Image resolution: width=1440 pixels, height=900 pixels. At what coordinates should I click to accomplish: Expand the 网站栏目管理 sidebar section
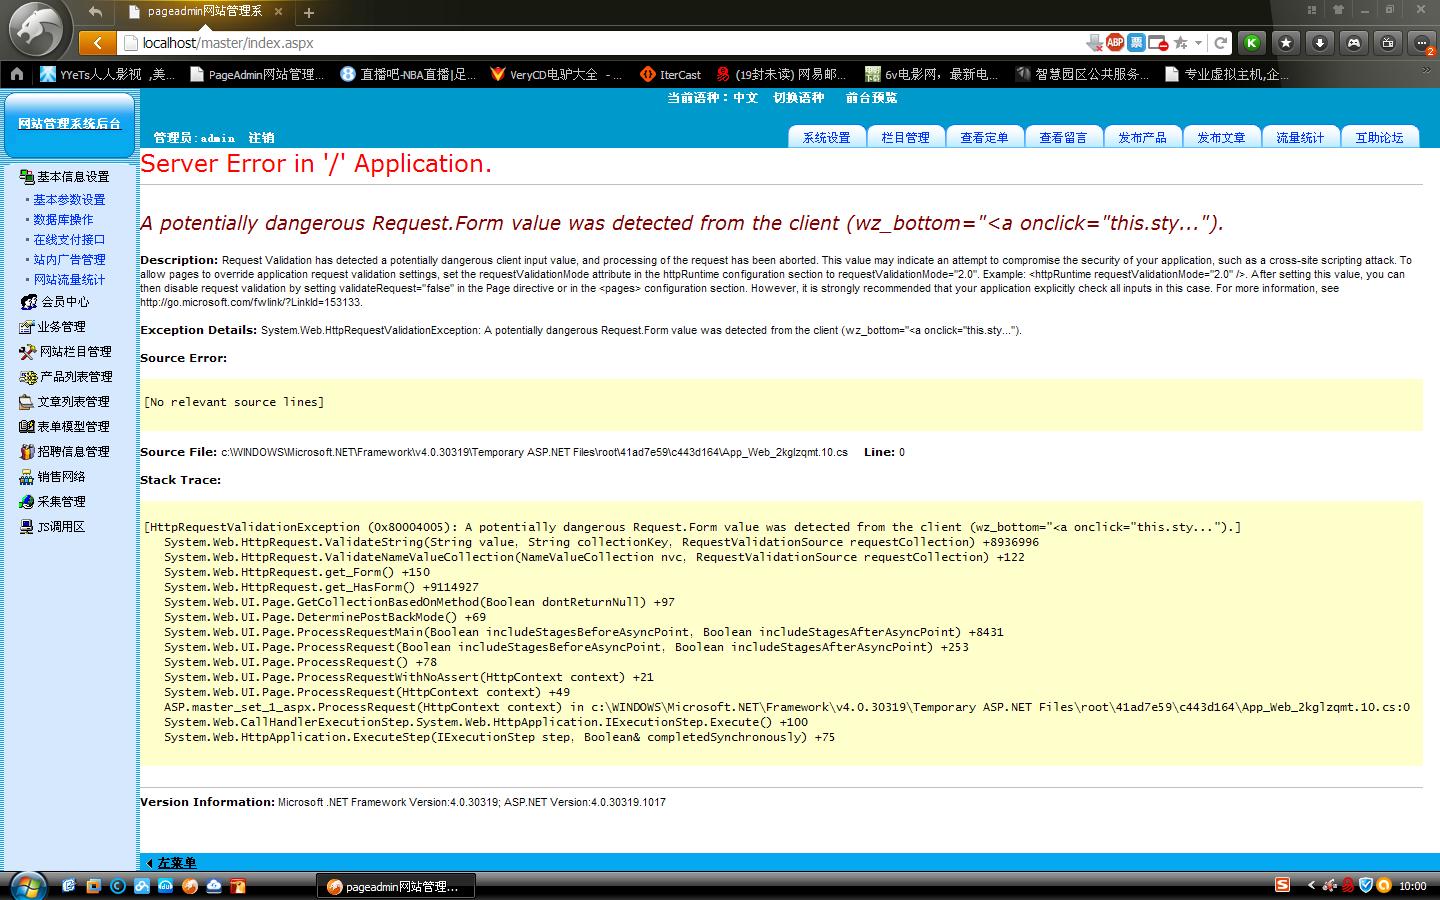[75, 352]
